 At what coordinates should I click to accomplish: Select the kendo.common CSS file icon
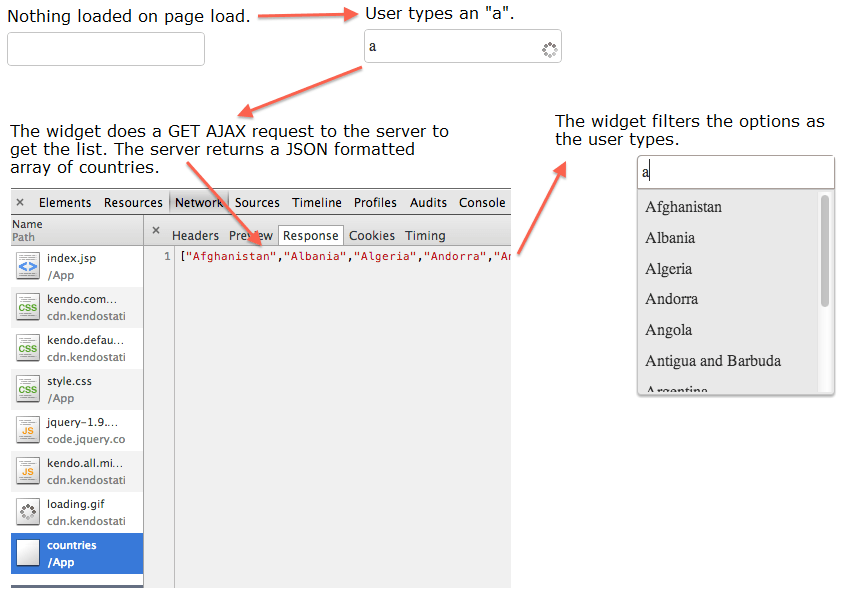click(x=28, y=307)
